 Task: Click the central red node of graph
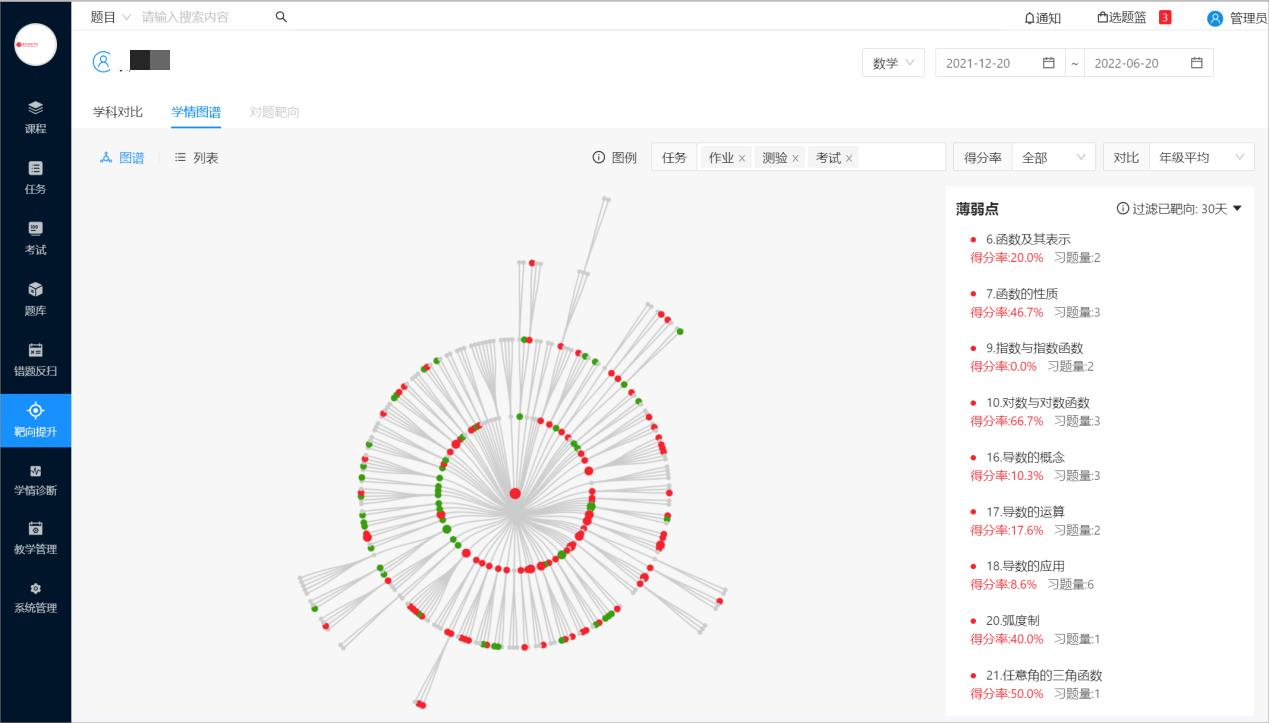[515, 493]
